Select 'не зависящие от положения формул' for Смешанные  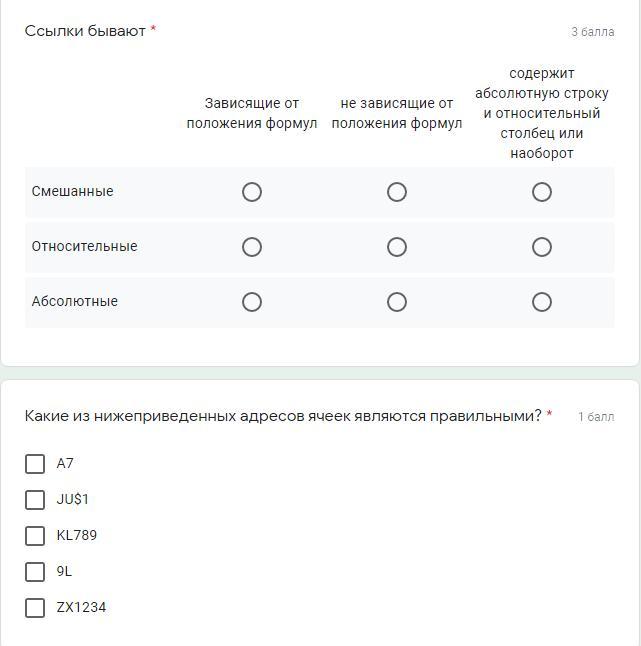pos(397,192)
